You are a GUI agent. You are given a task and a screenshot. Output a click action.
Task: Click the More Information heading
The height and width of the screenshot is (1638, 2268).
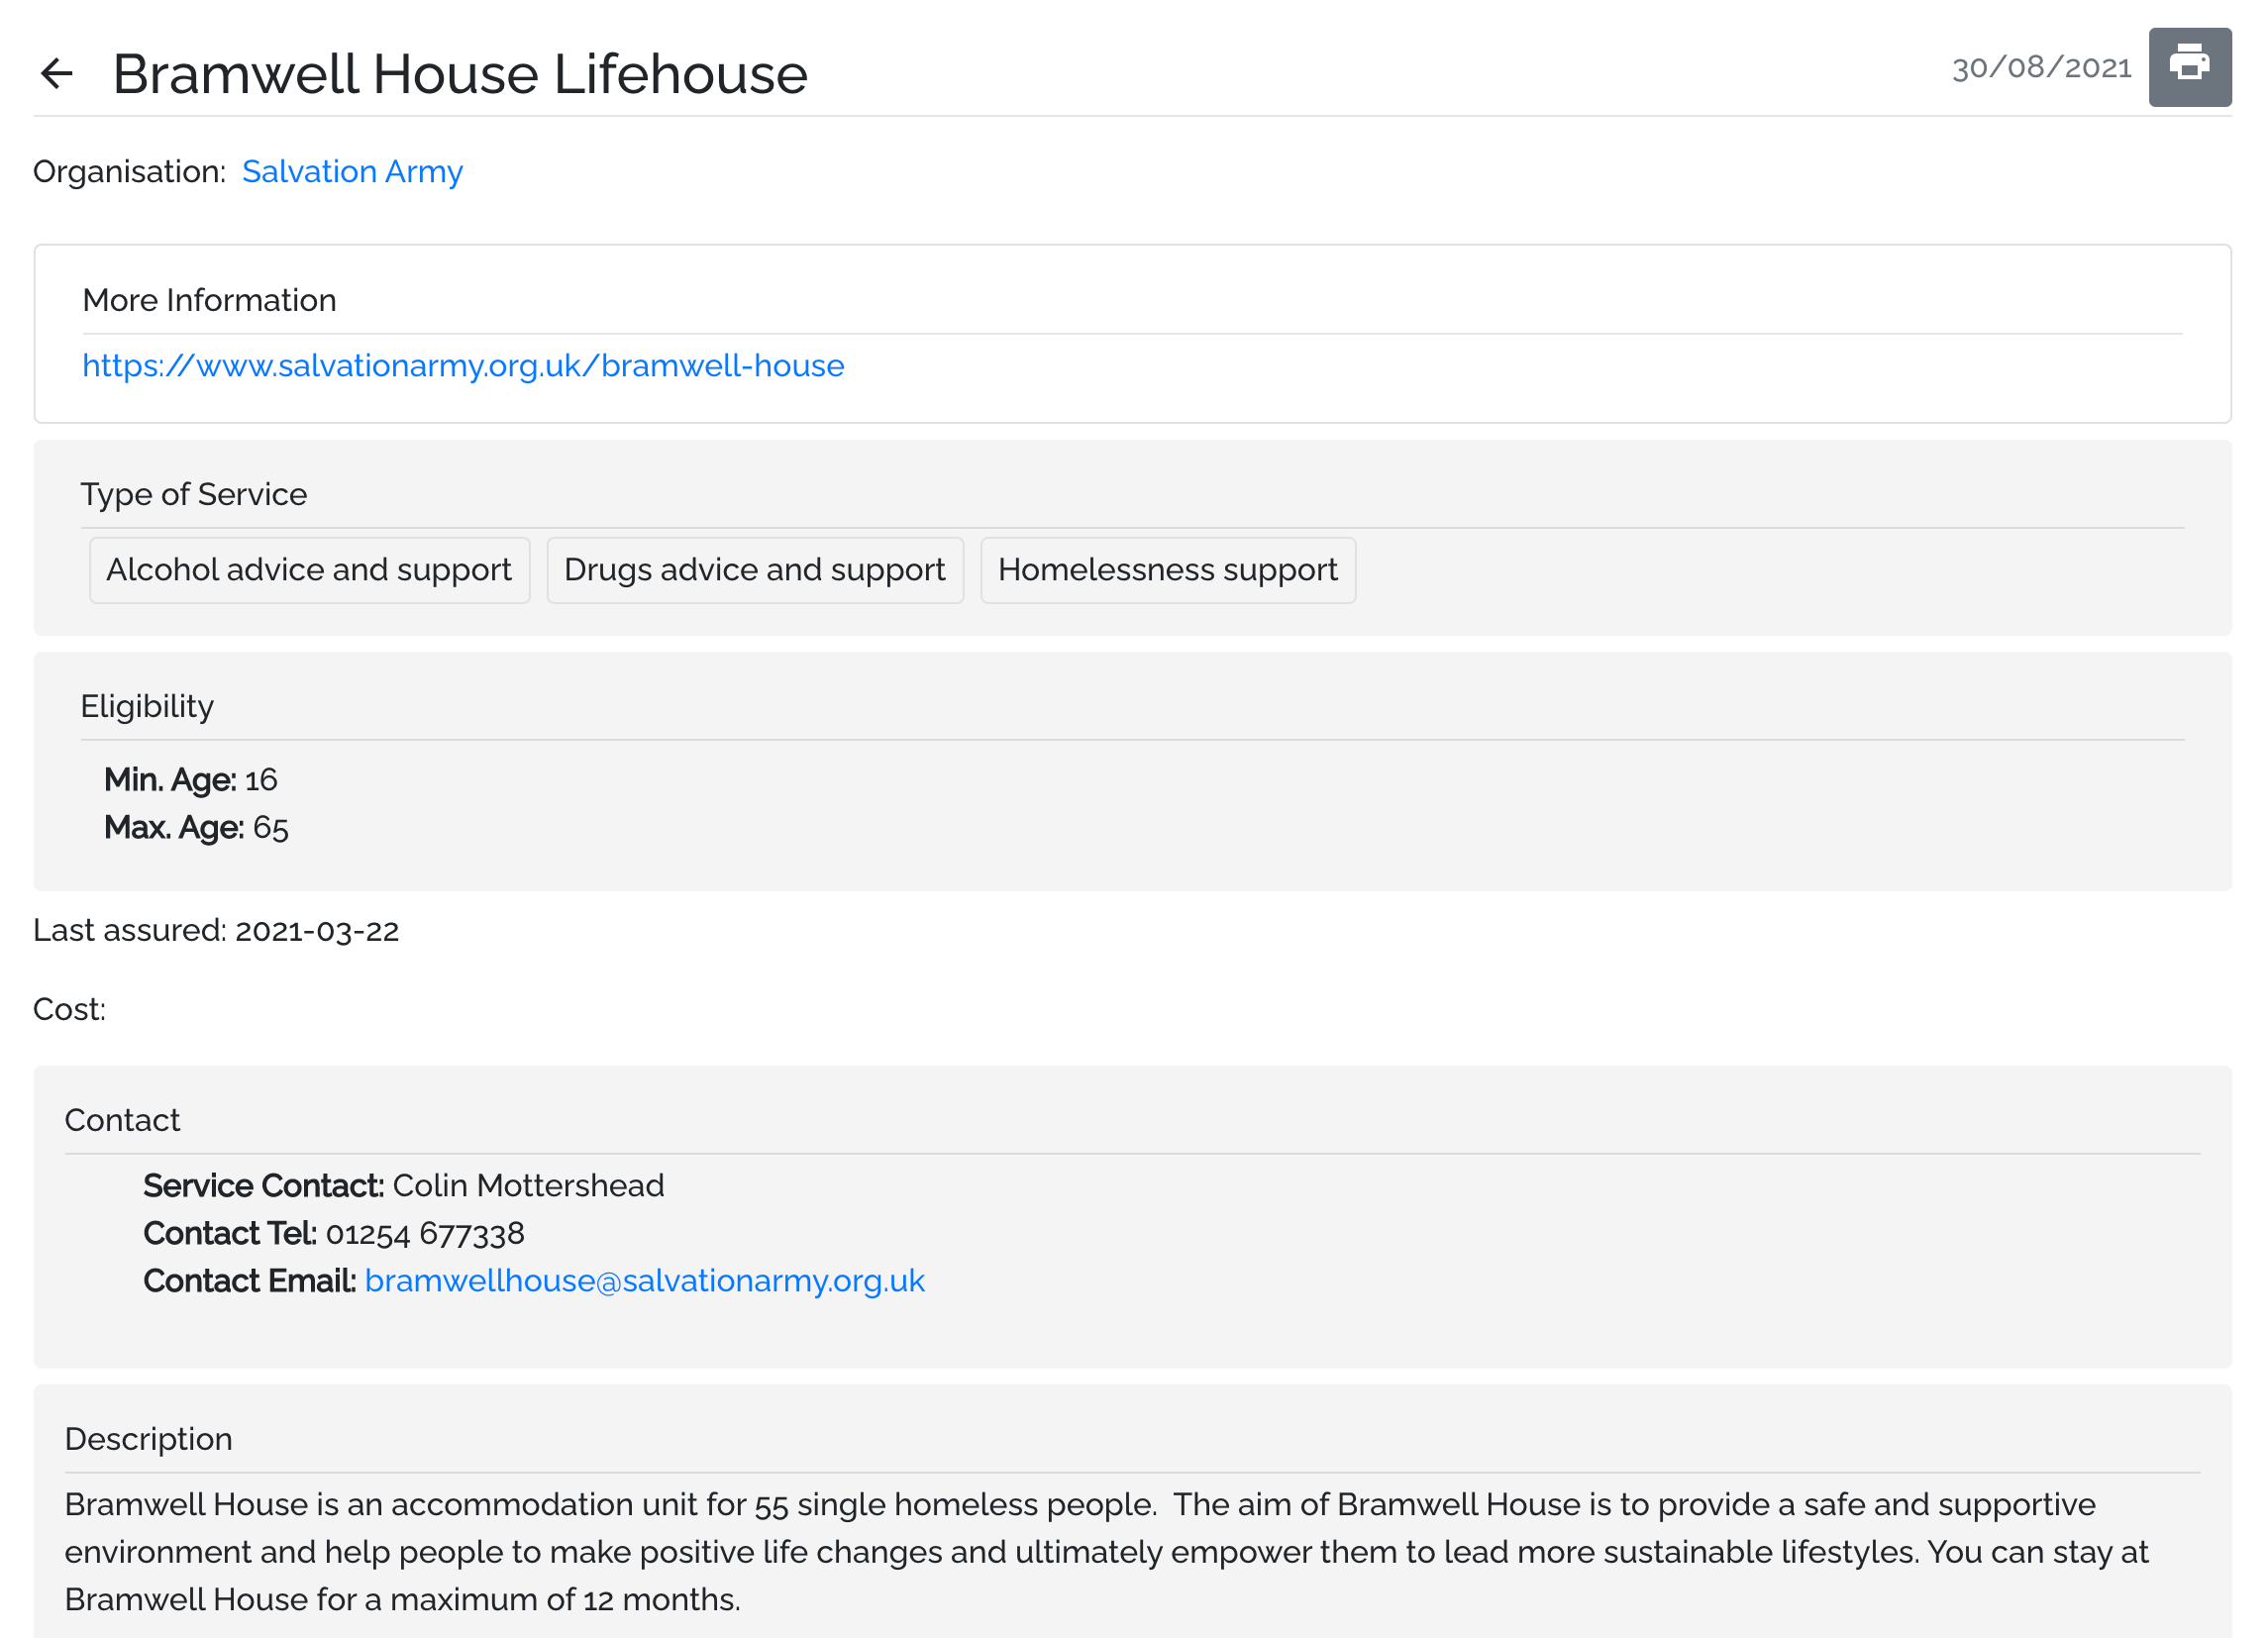(x=209, y=300)
